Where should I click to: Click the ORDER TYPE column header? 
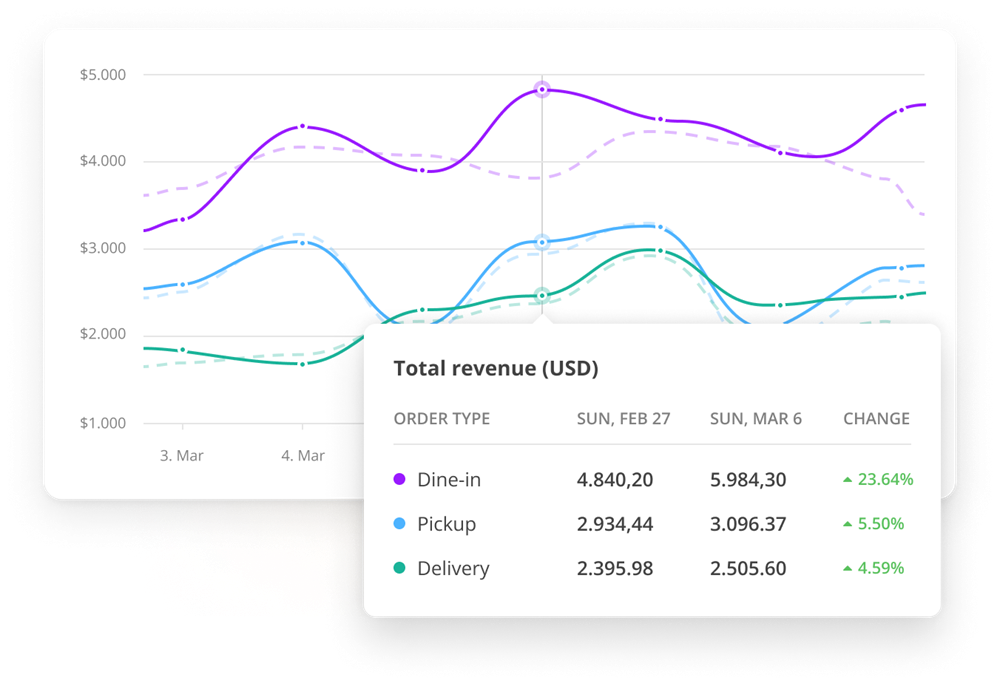point(442,419)
